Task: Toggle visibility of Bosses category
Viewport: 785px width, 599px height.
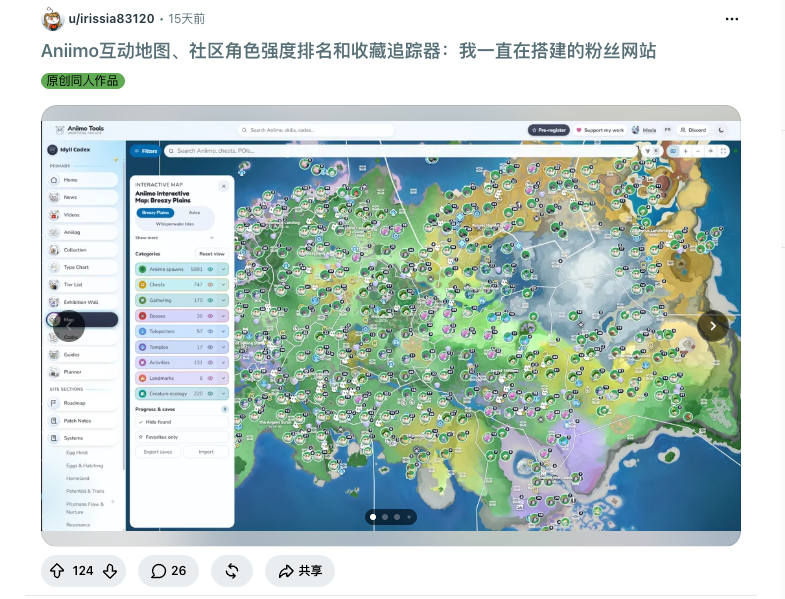Action: tap(211, 316)
